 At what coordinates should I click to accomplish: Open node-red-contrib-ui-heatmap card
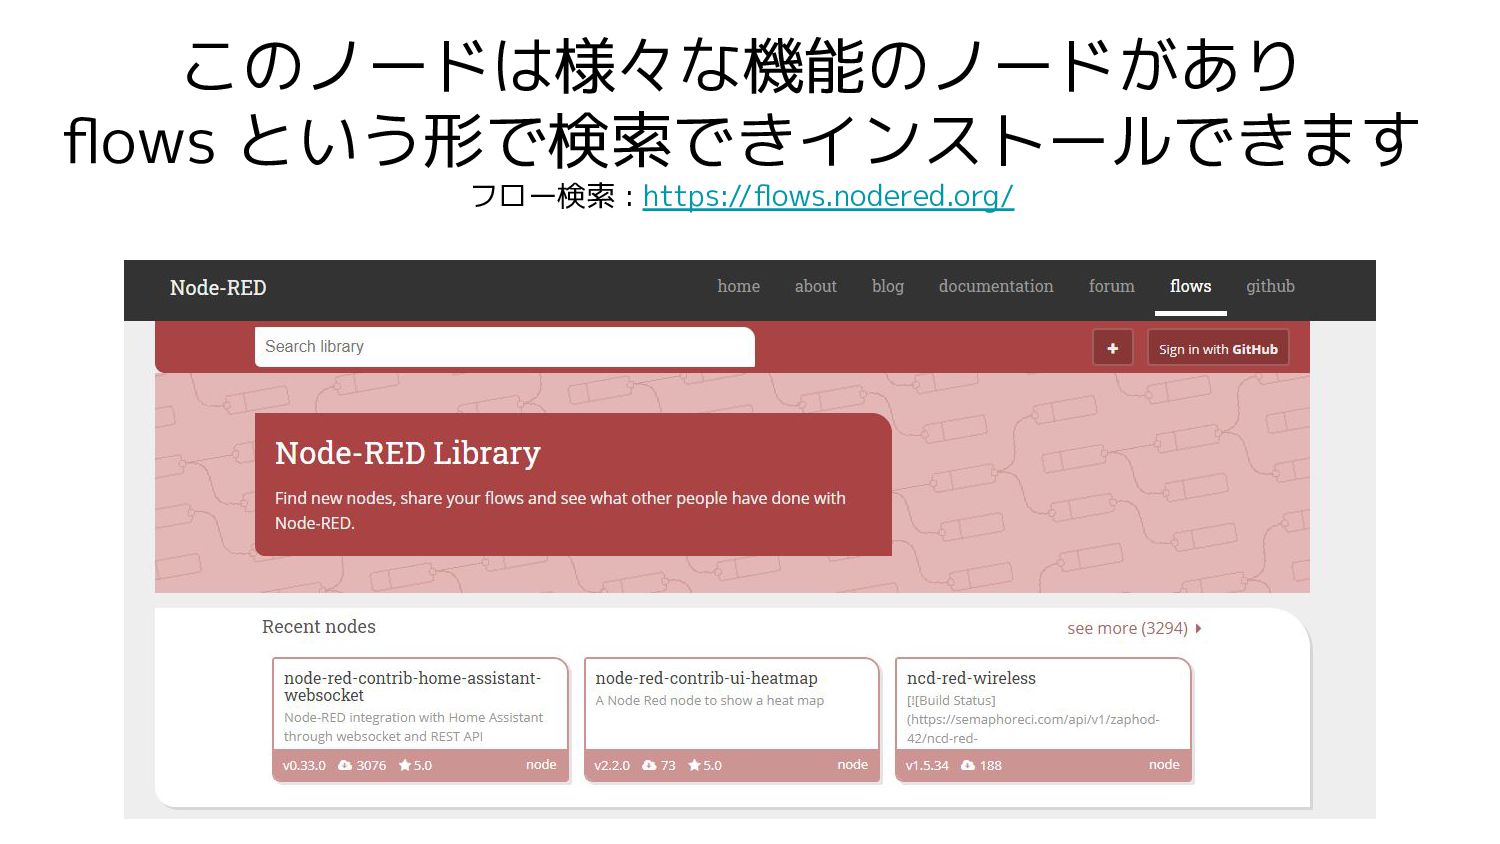[x=731, y=718]
